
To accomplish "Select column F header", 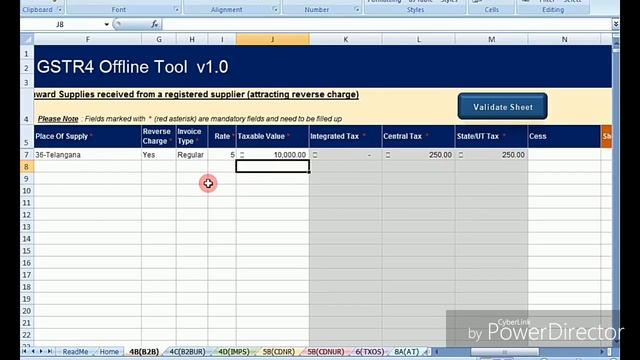I will (x=88, y=39).
